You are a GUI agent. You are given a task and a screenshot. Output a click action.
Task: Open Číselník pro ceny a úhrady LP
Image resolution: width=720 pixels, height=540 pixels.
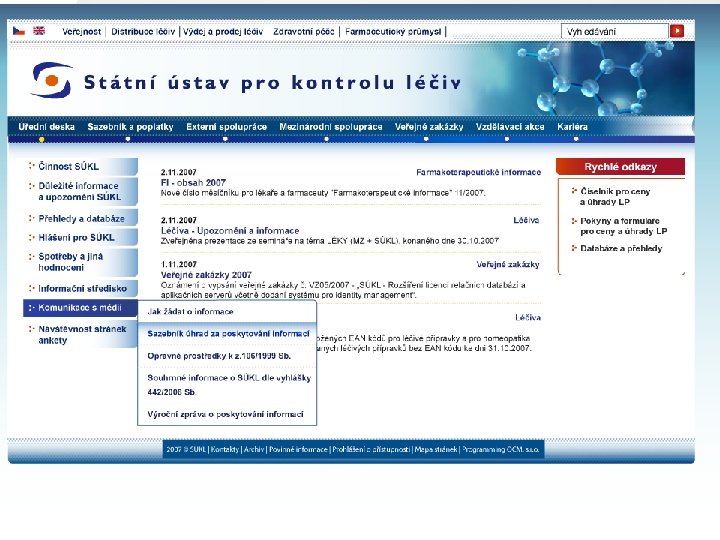pyautogui.click(x=615, y=197)
